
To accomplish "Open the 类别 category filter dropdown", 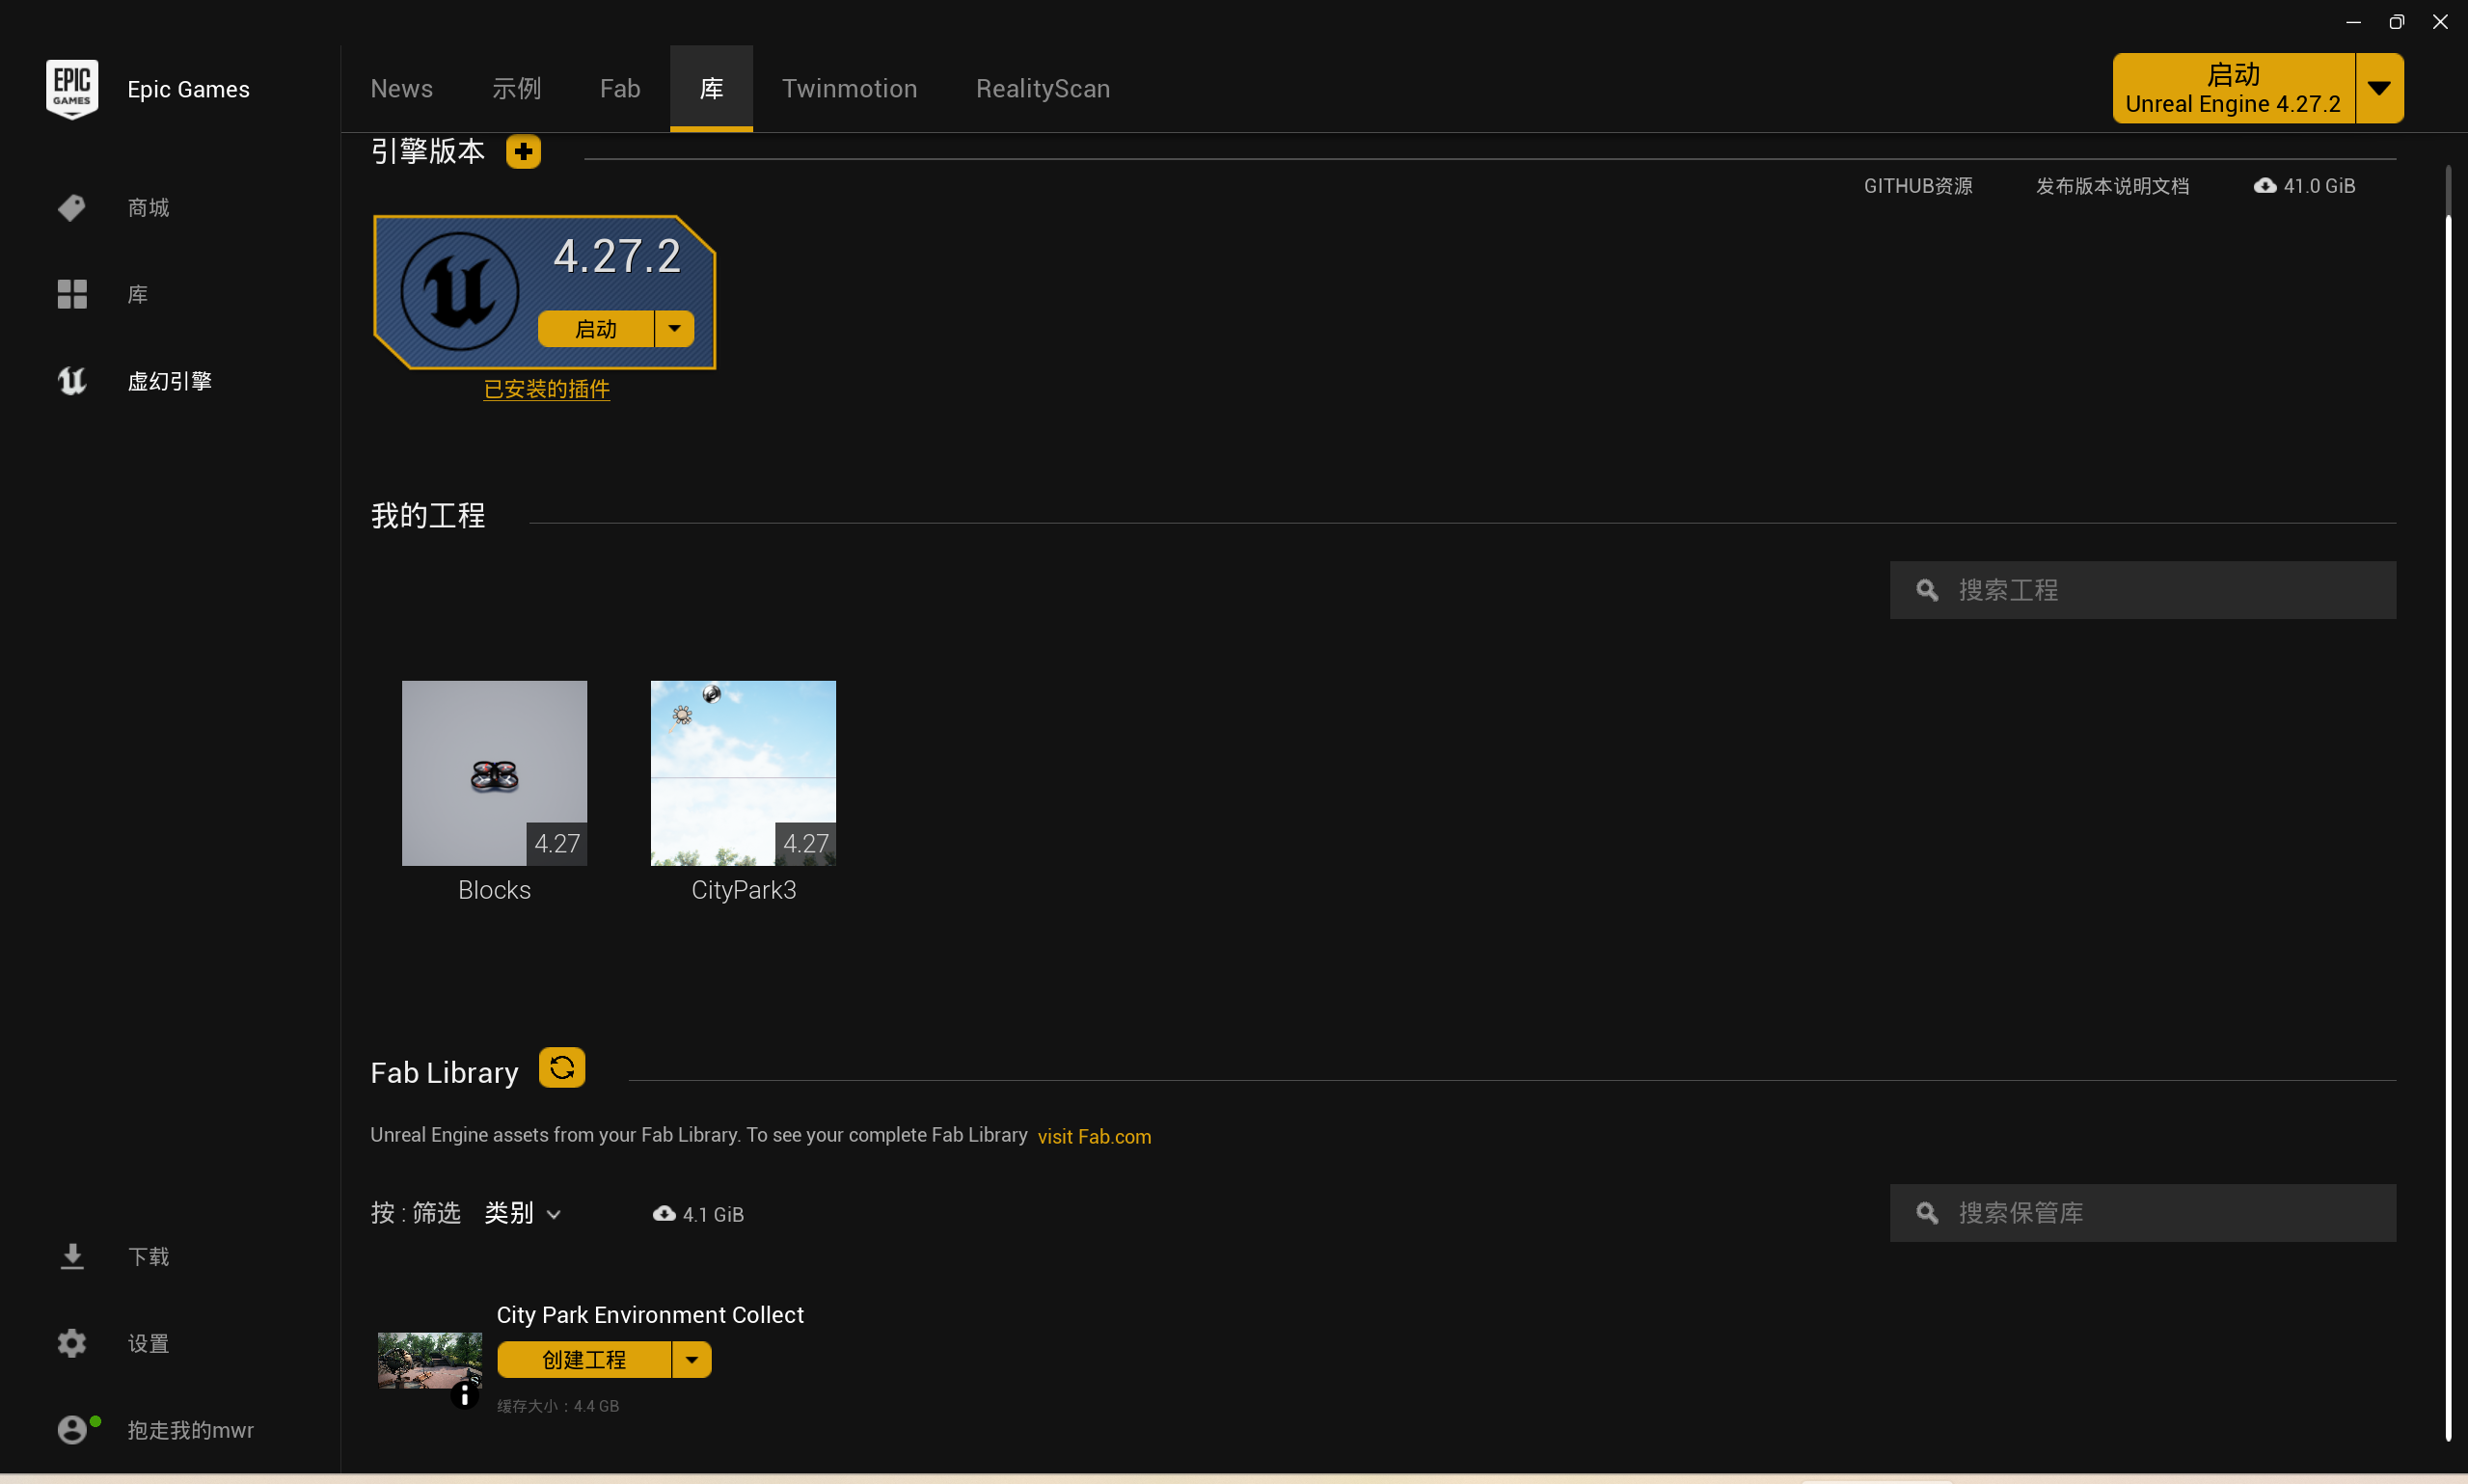I will click(523, 1213).
